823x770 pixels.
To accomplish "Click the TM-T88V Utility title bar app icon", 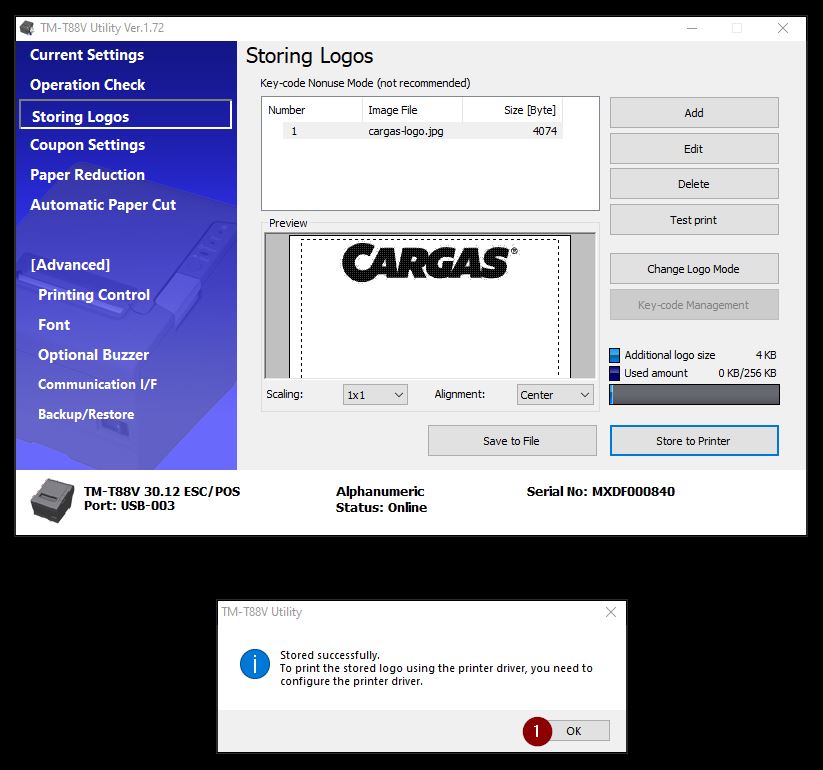I will click(27, 28).
